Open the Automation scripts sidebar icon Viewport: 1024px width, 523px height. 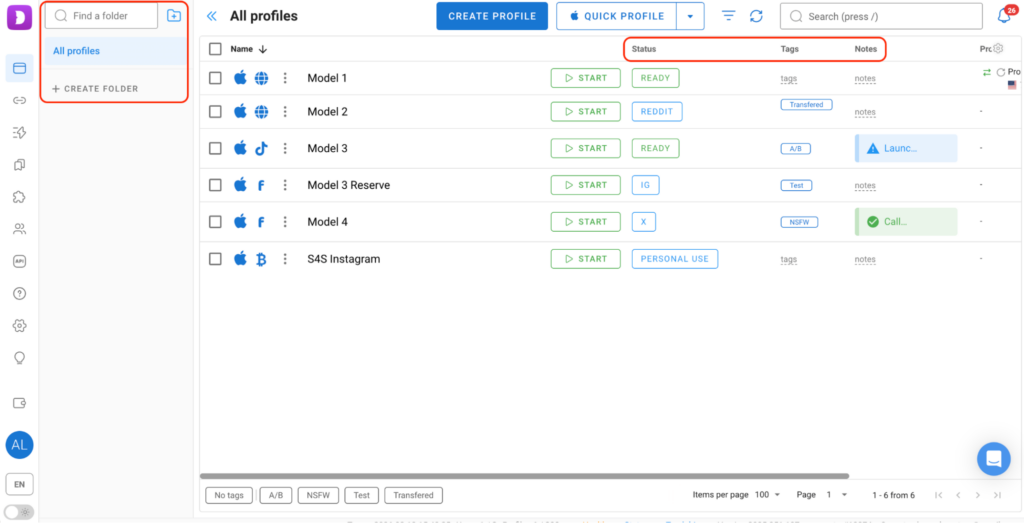pos(19,133)
